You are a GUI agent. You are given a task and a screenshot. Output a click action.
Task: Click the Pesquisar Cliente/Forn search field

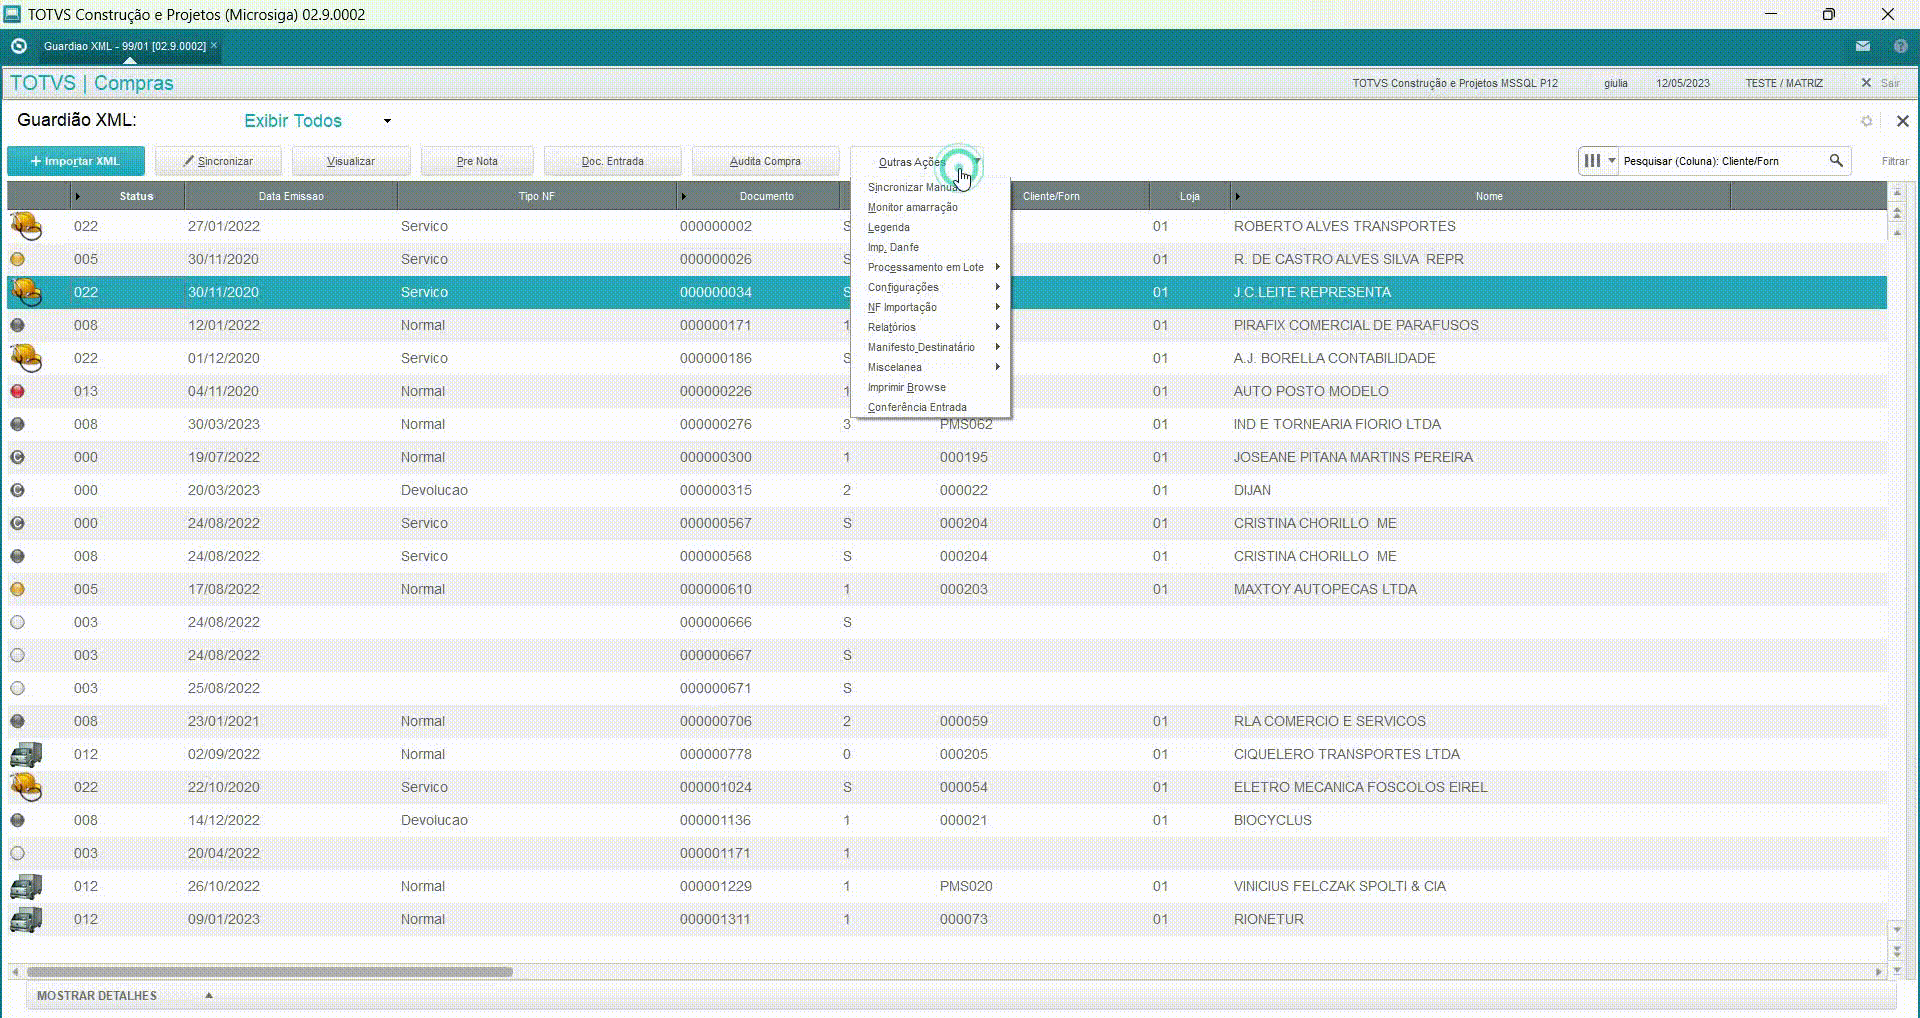(1723, 160)
